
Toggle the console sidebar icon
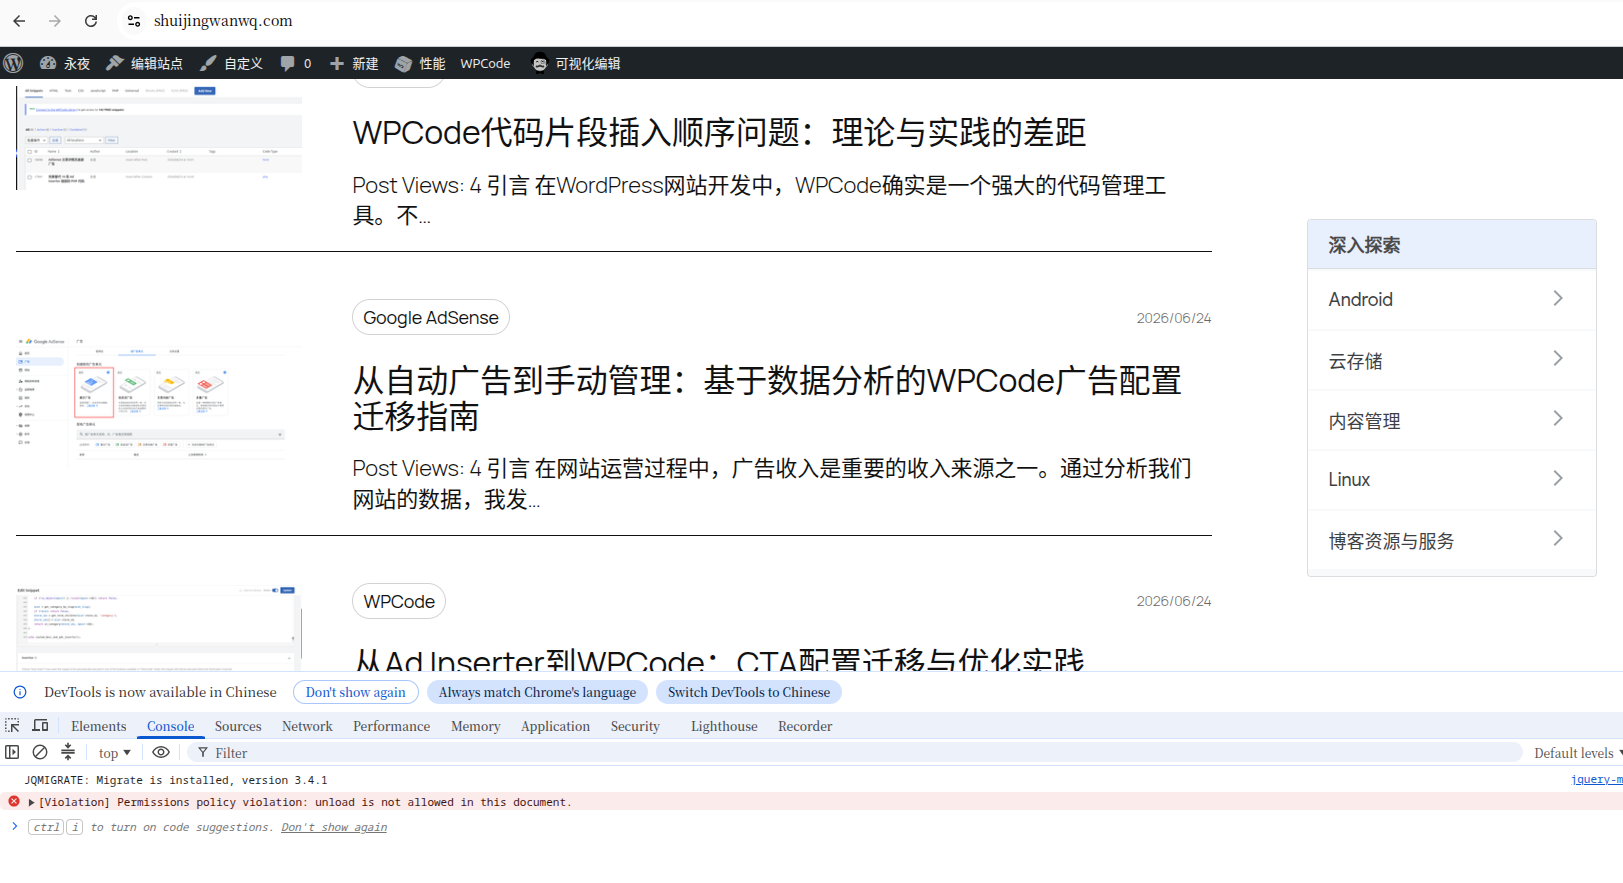click(x=13, y=752)
